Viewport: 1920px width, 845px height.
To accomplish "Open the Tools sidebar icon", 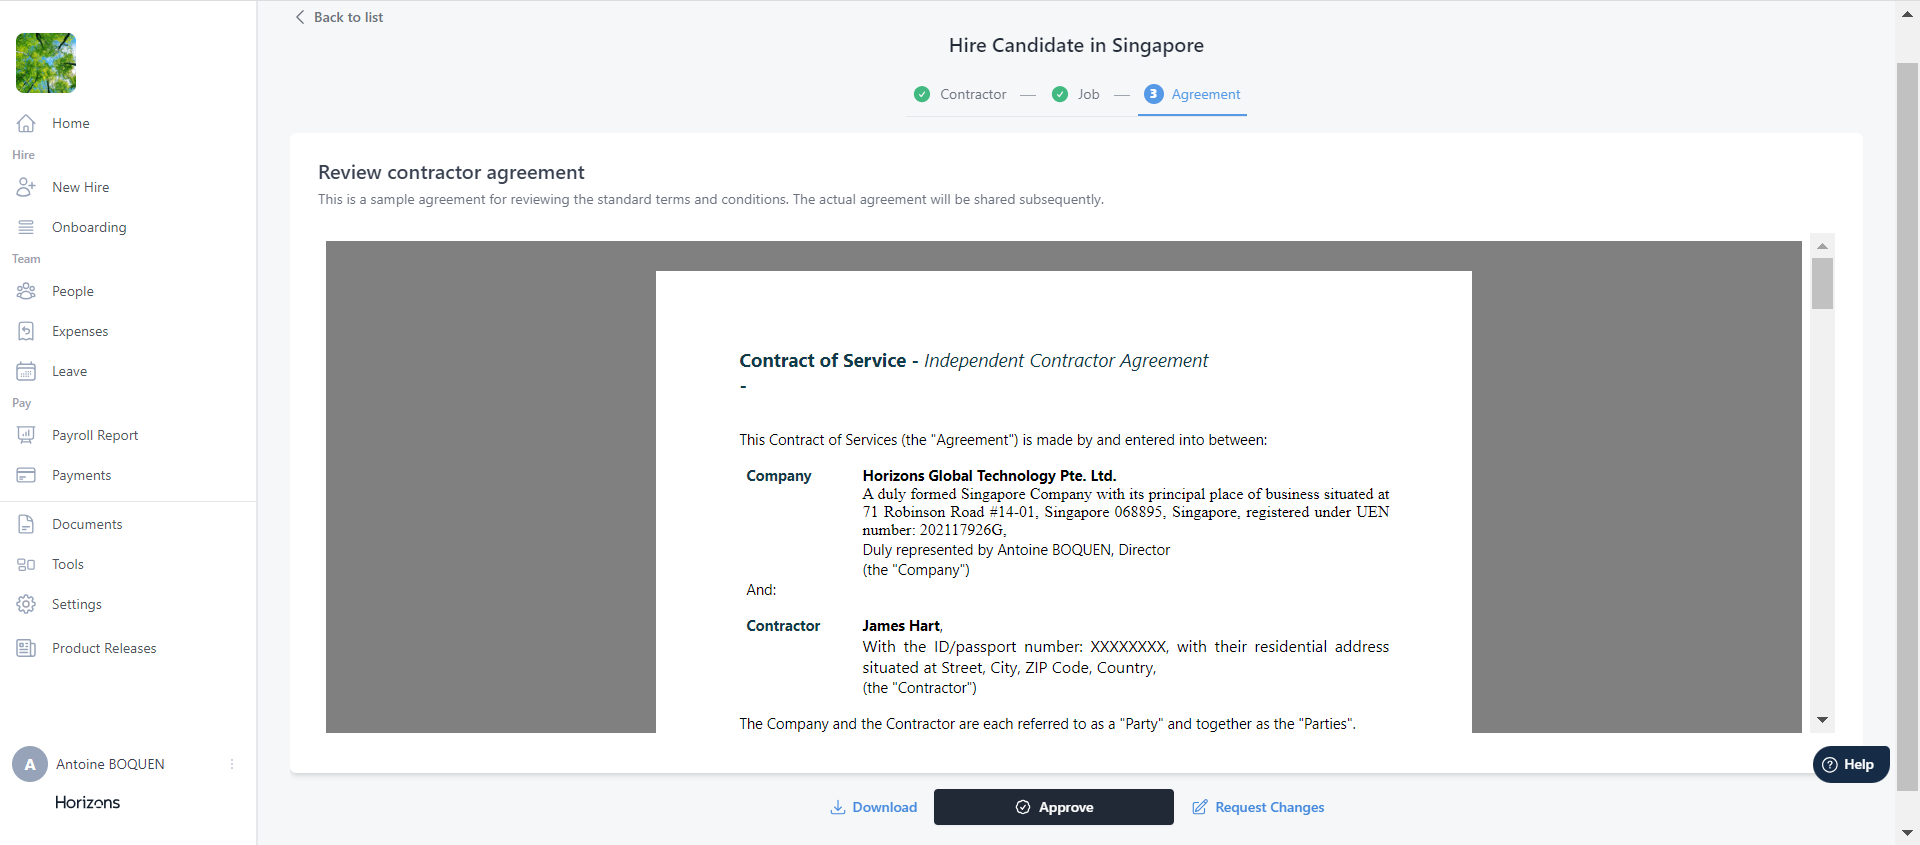I will tap(26, 564).
